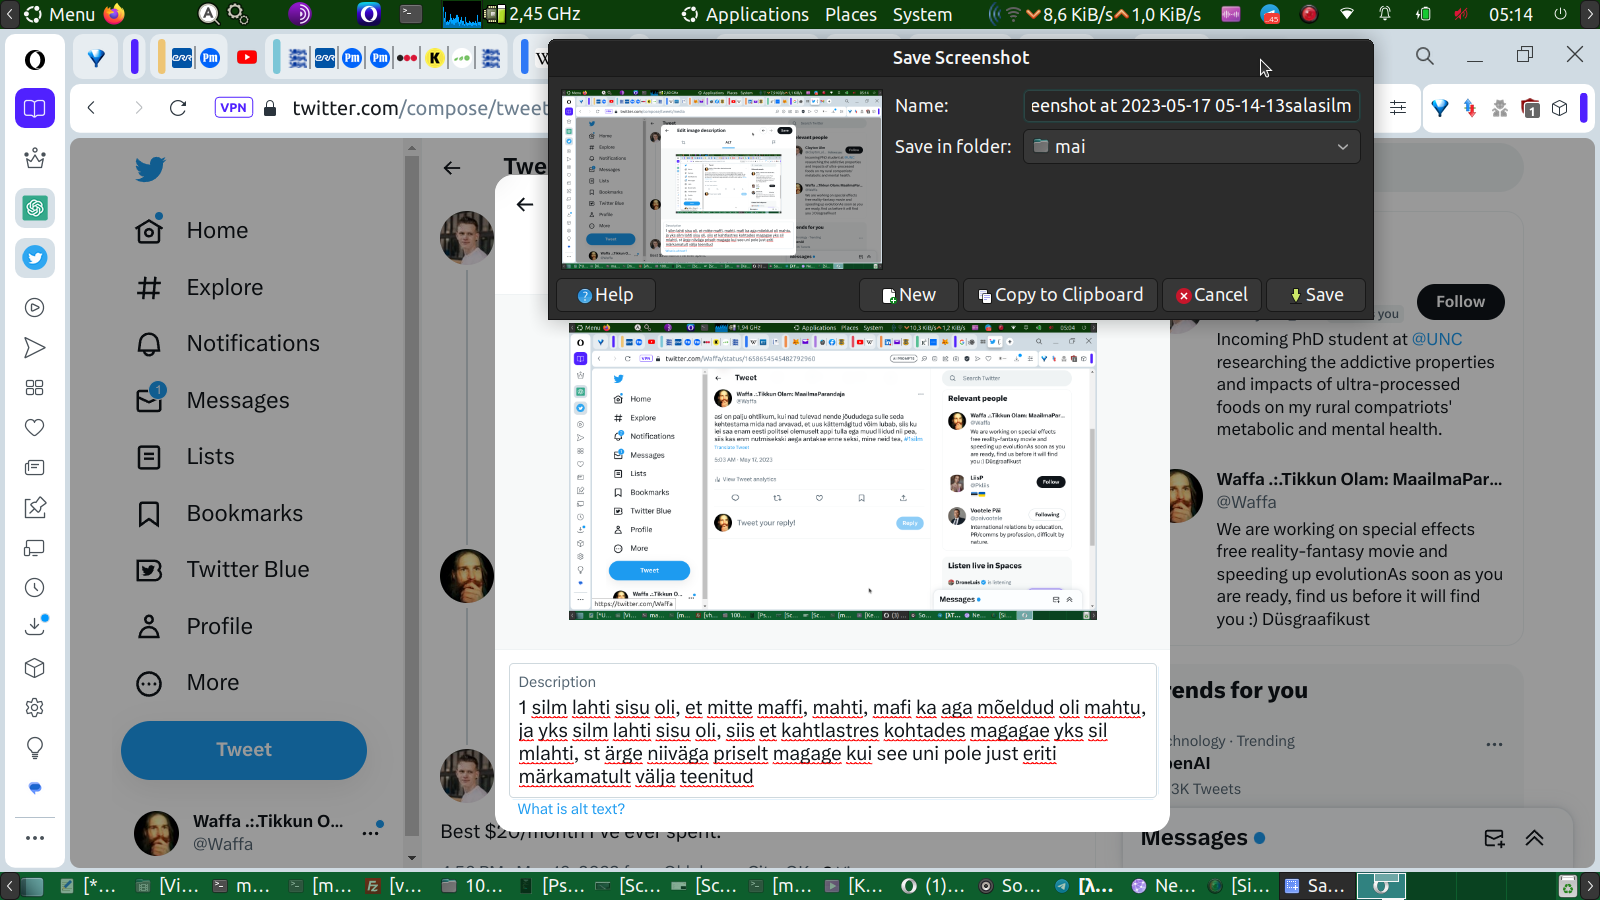1600x900 pixels.
Task: Toggle the Opera VPN badge
Action: (x=233, y=108)
